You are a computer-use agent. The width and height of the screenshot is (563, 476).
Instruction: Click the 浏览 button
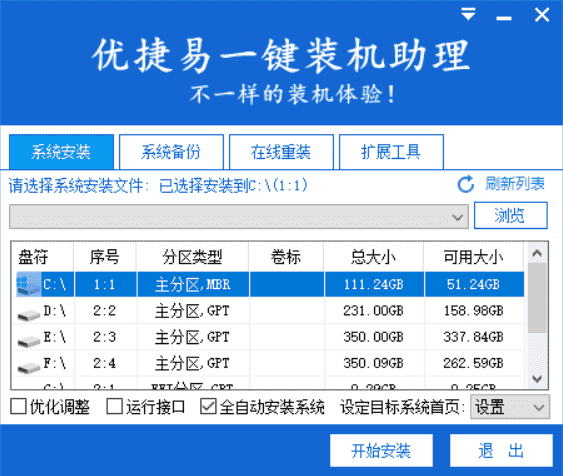(x=511, y=215)
